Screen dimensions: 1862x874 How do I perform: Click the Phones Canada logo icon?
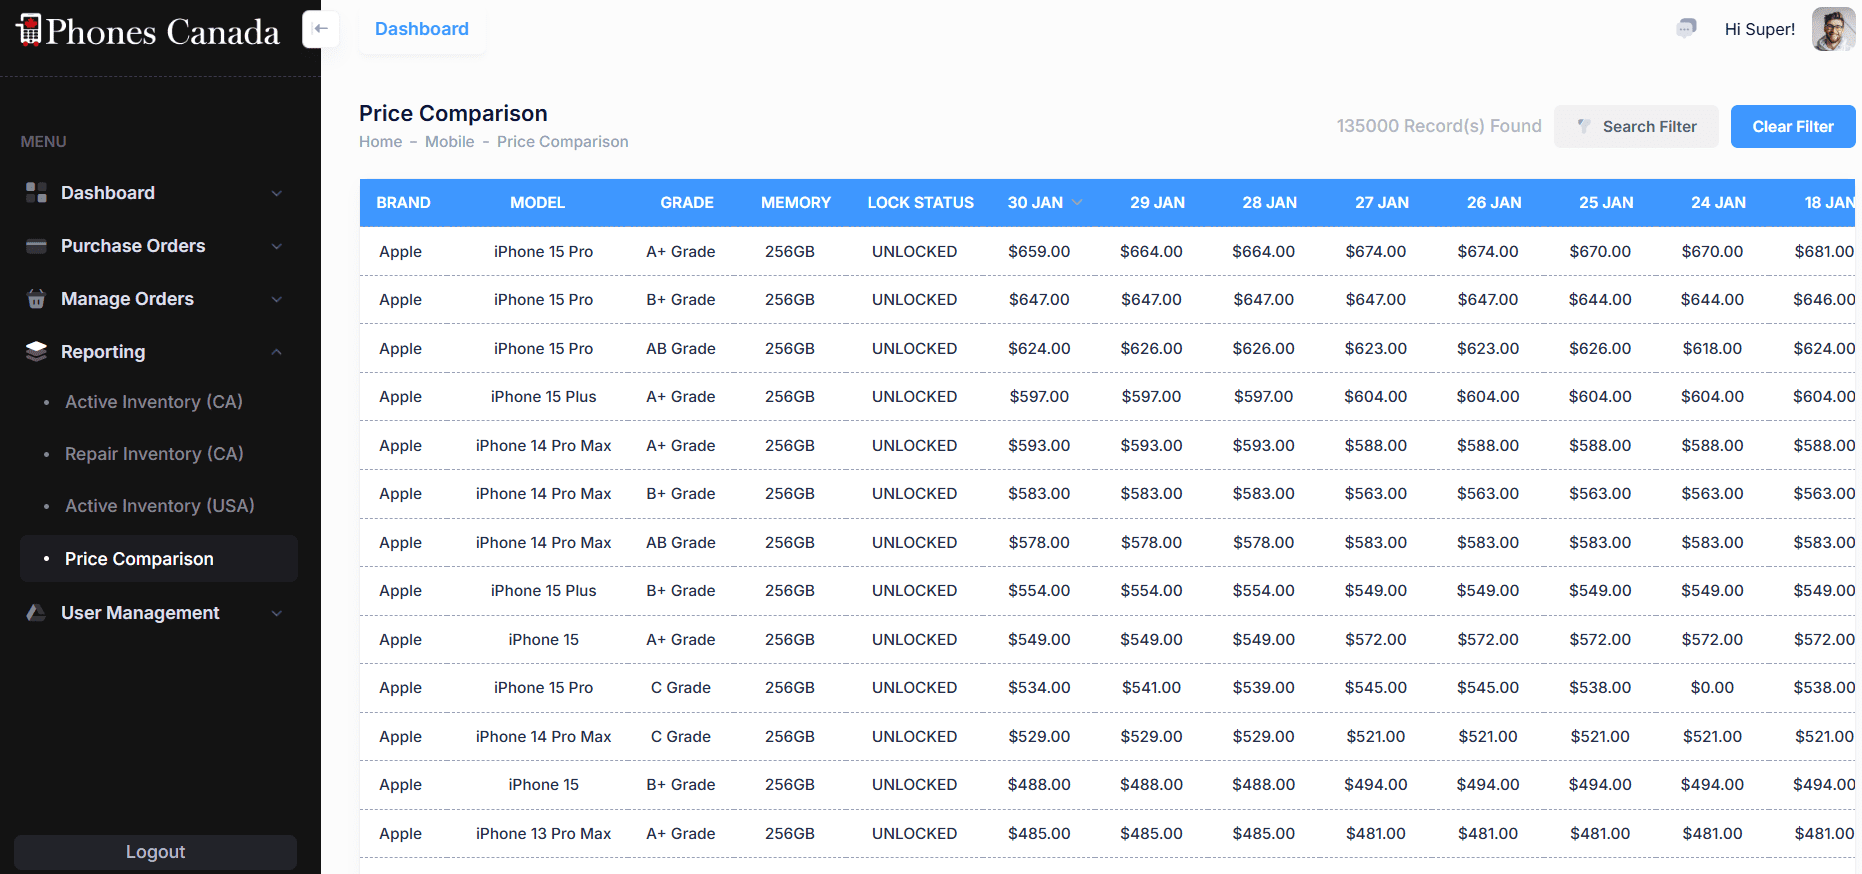point(29,30)
